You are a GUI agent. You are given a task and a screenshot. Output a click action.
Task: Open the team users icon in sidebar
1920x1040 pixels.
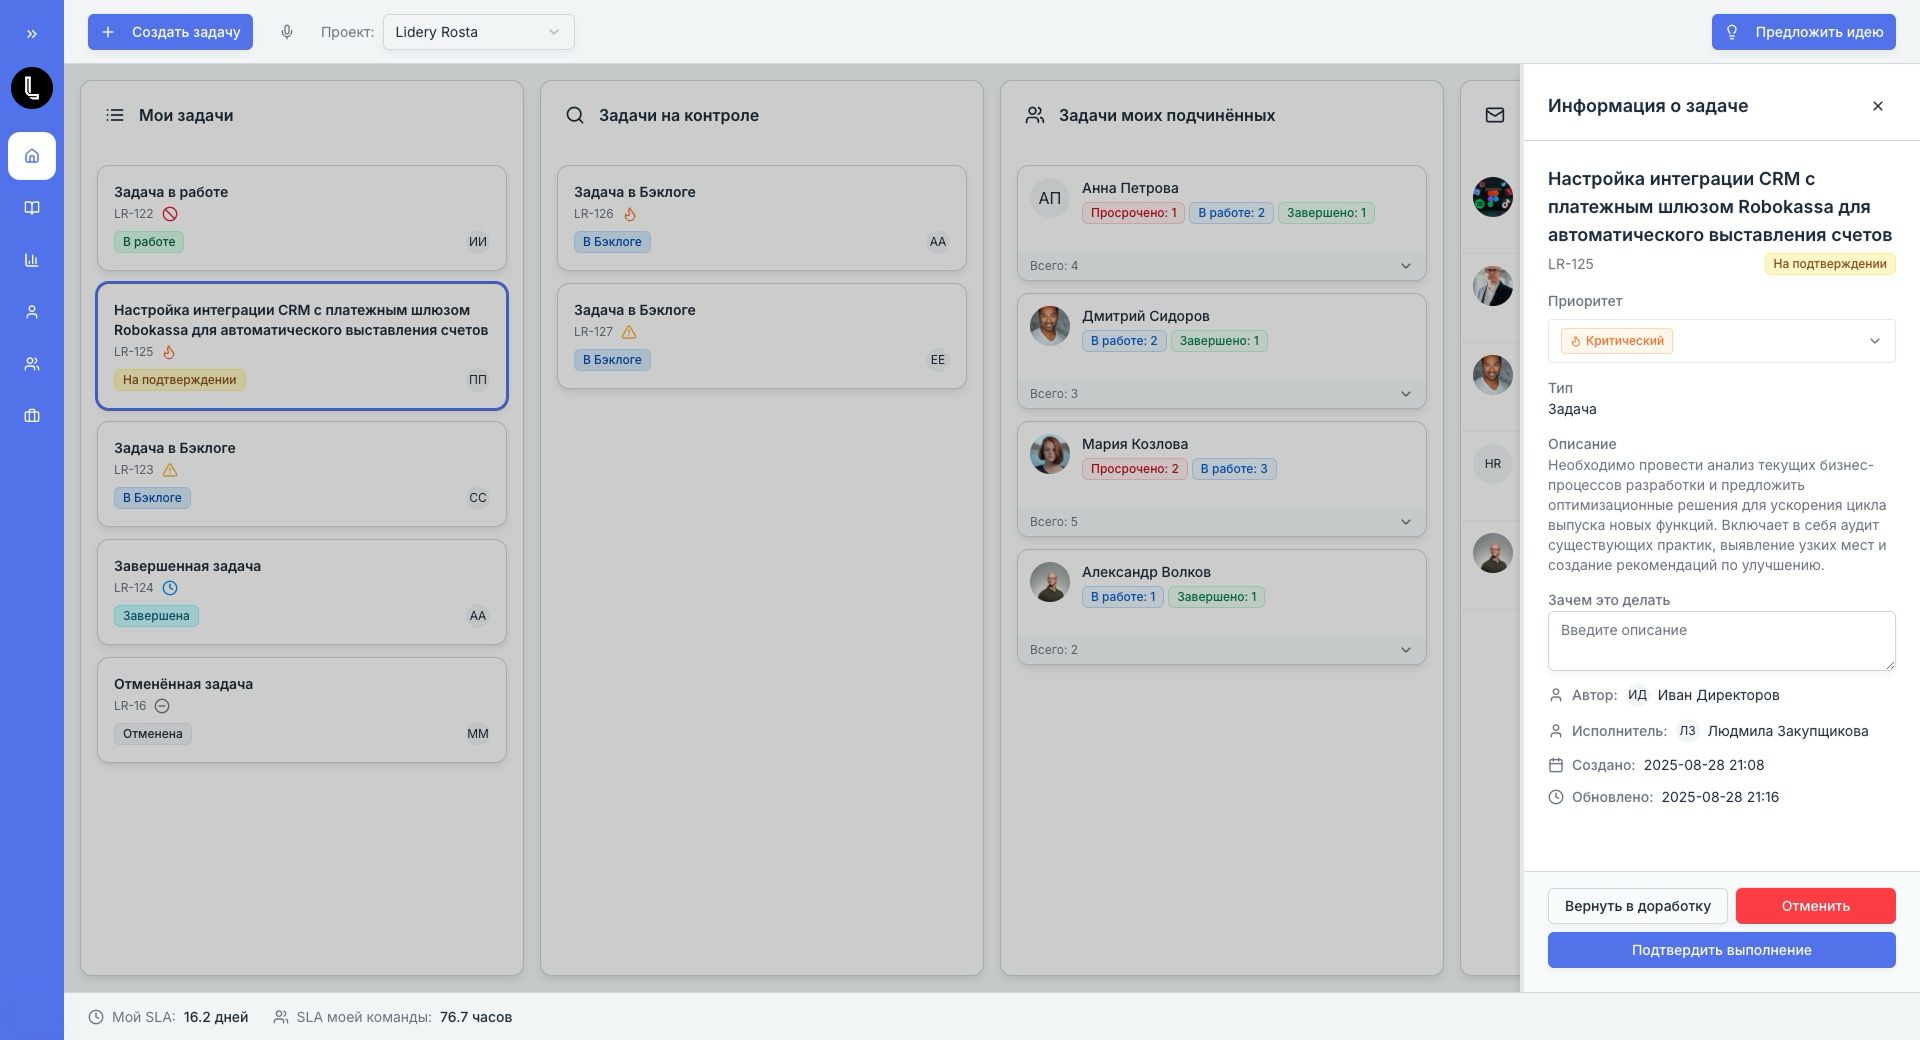32,364
